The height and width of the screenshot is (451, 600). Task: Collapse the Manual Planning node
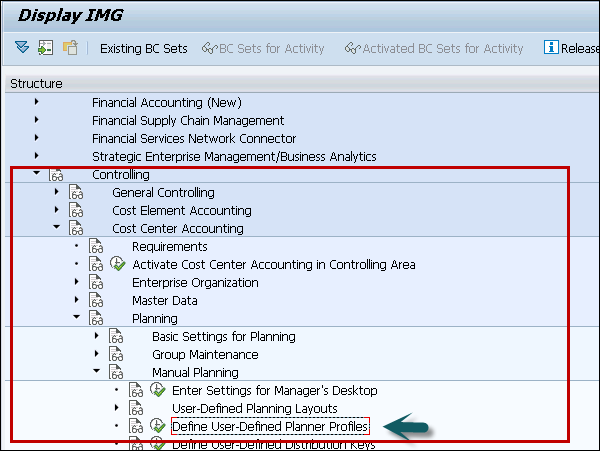click(x=97, y=373)
